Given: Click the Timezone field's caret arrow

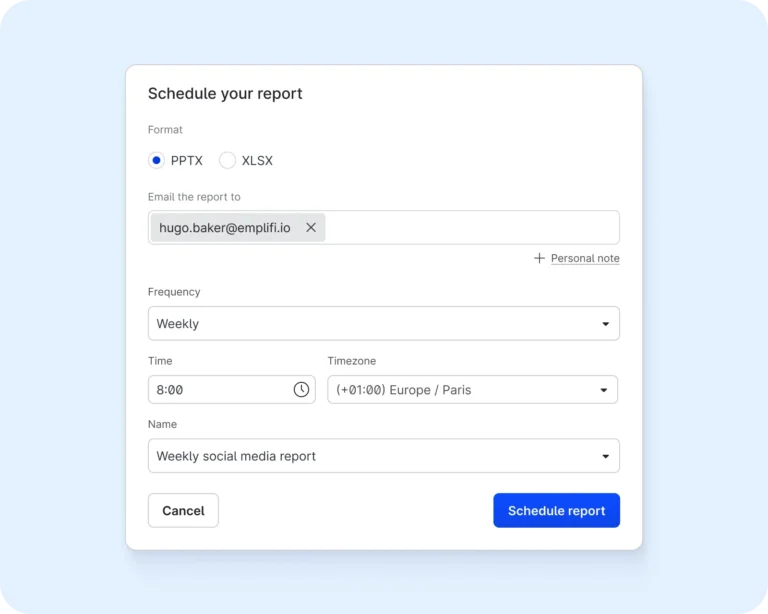Looking at the screenshot, I should (603, 390).
